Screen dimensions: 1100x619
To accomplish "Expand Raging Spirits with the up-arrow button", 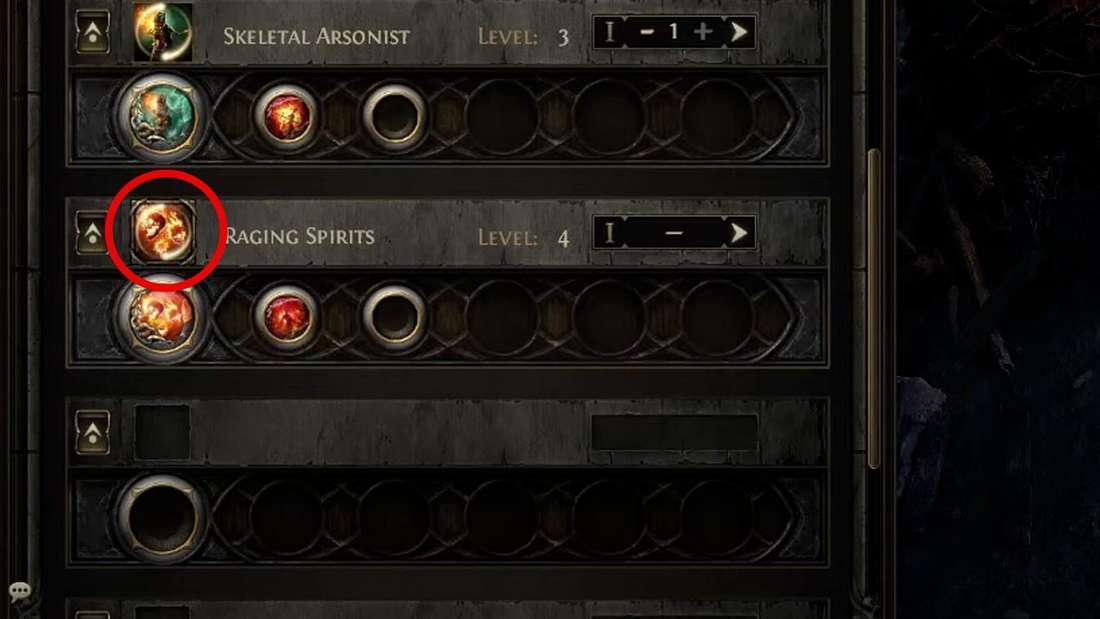I will click(93, 233).
